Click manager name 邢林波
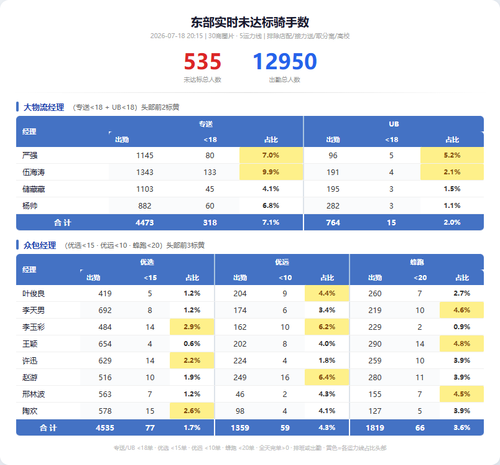500x465 pixels. click(x=33, y=394)
